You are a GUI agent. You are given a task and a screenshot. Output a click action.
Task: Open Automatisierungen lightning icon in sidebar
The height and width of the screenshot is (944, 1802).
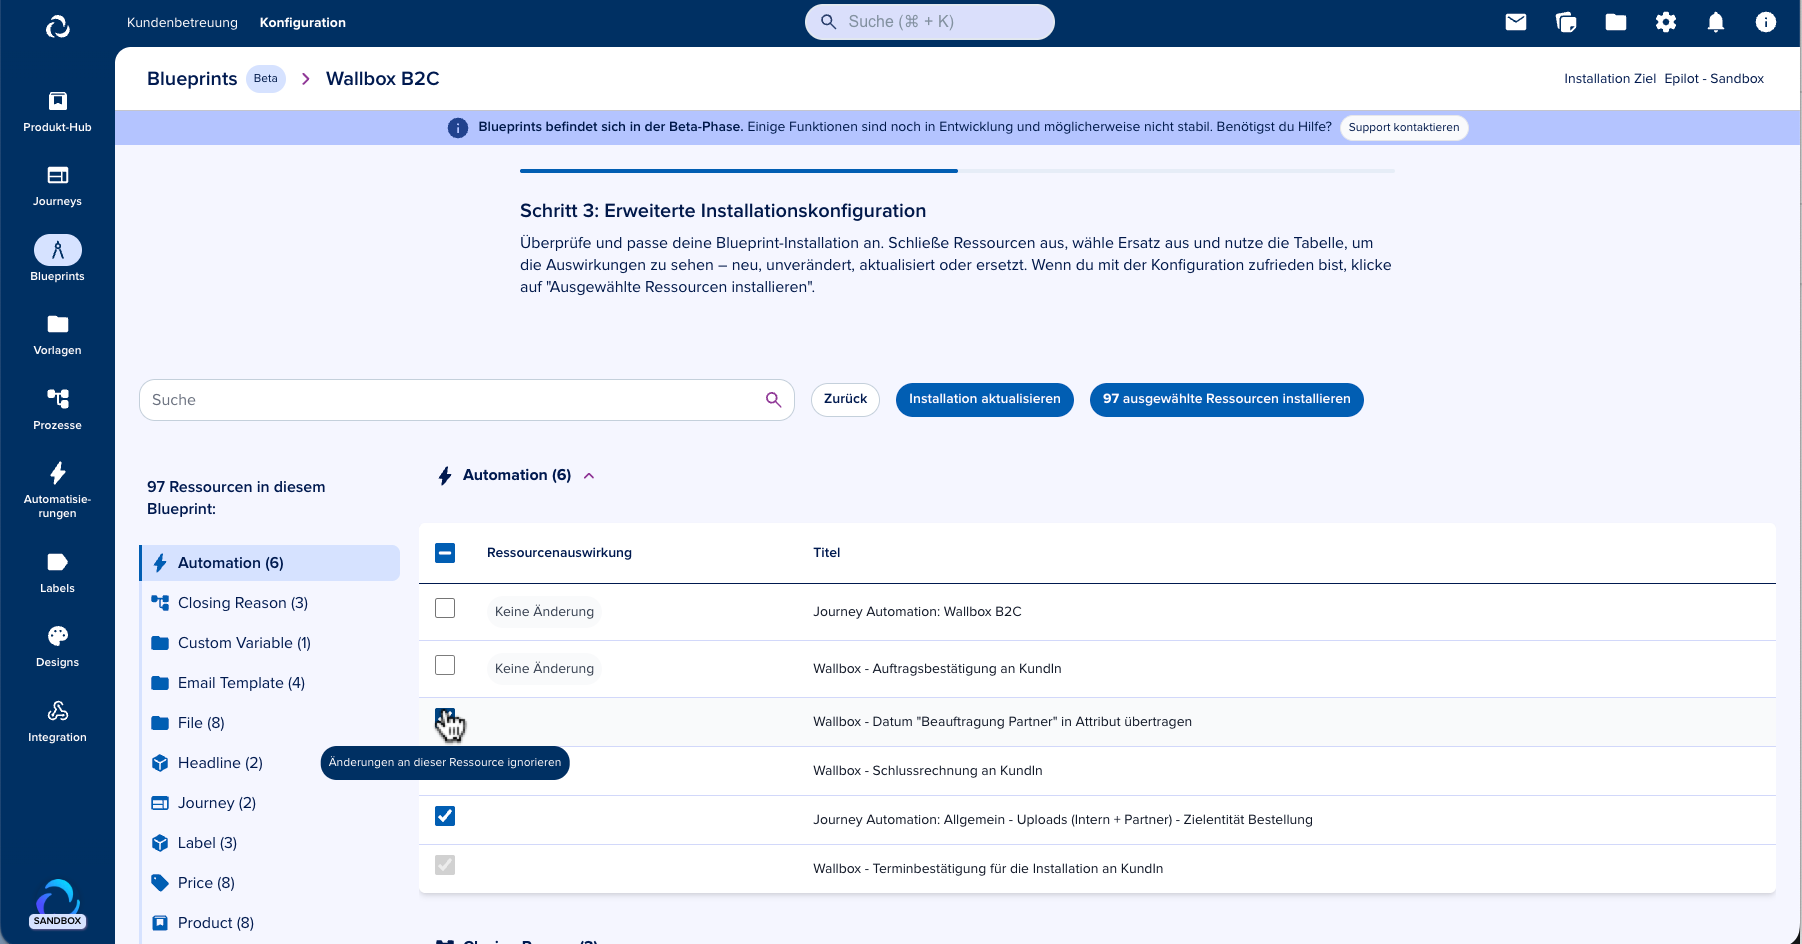click(x=57, y=473)
